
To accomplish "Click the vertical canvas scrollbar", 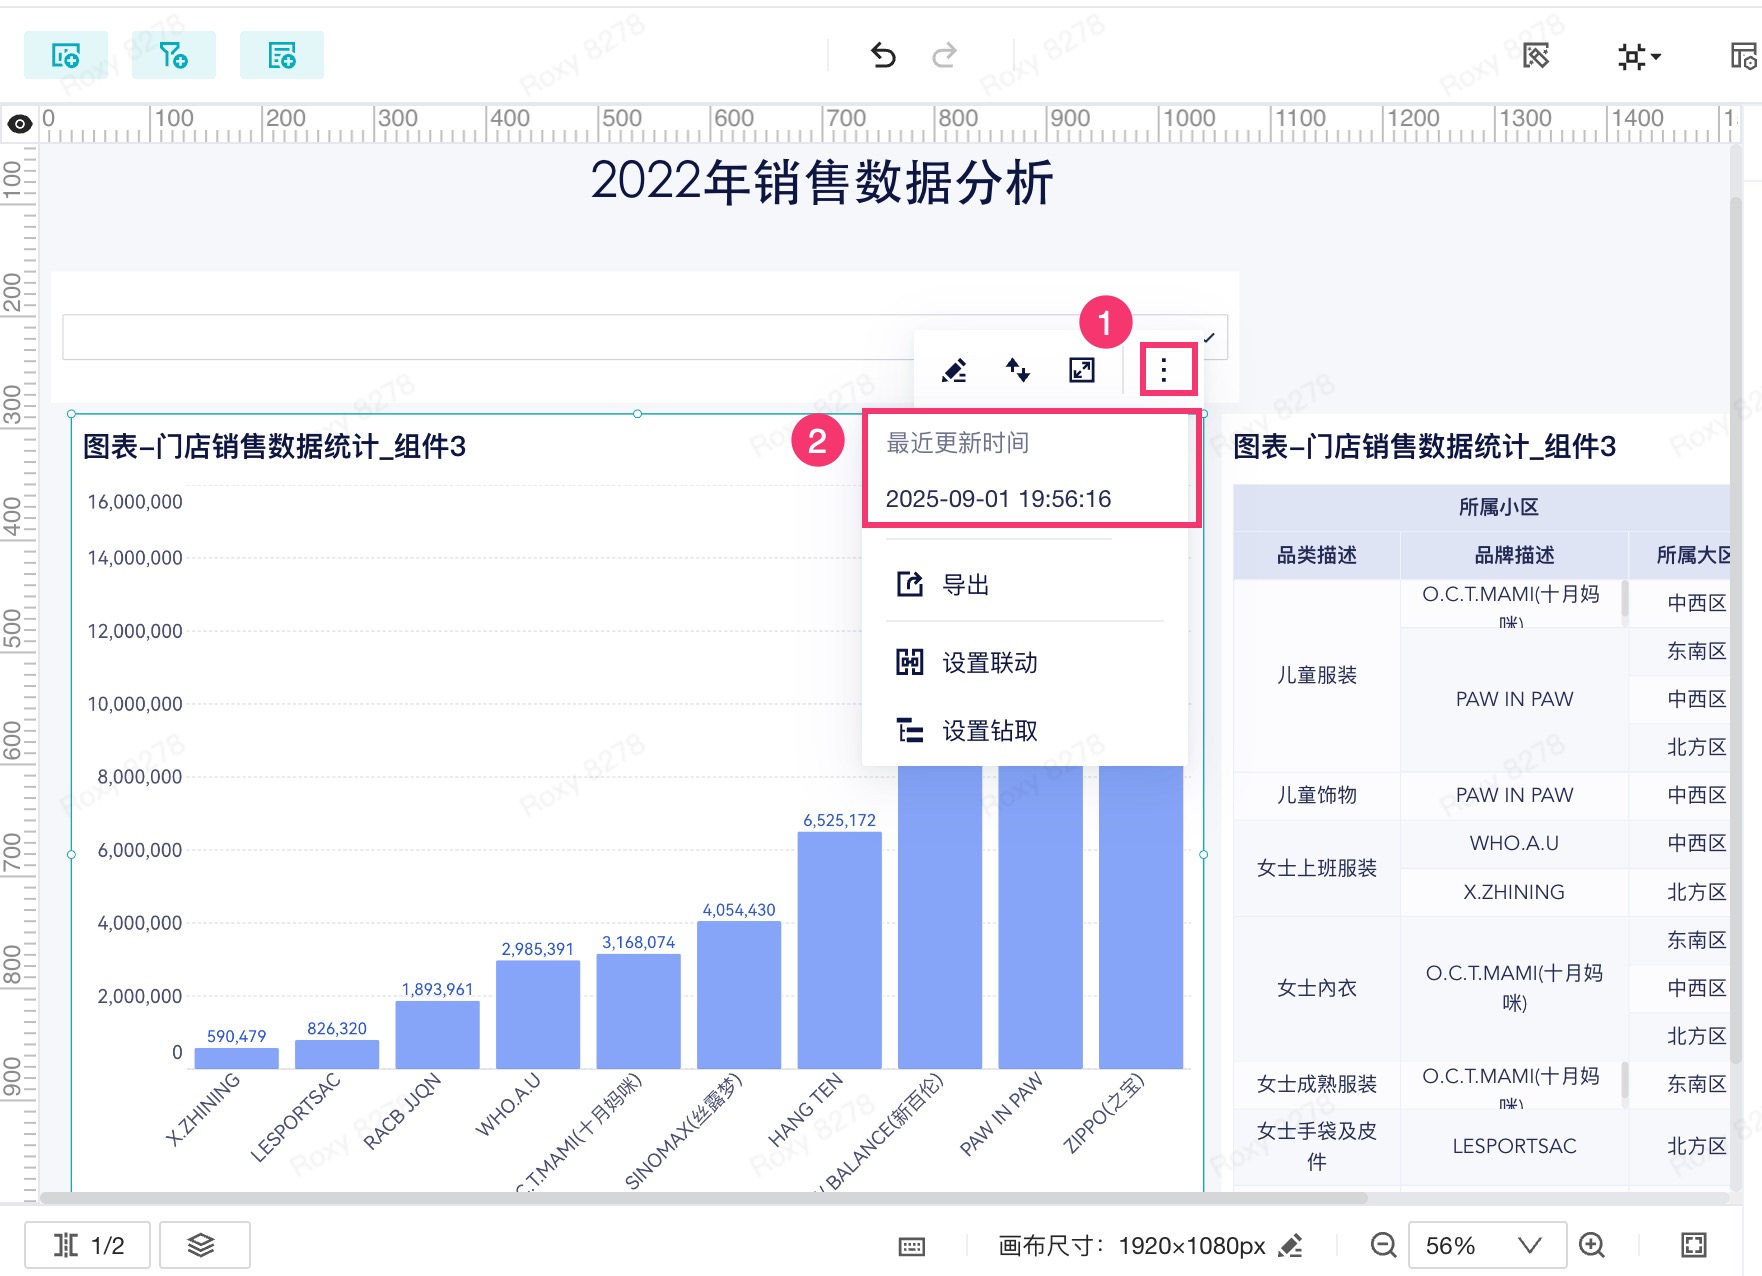I will [x=1736, y=630].
